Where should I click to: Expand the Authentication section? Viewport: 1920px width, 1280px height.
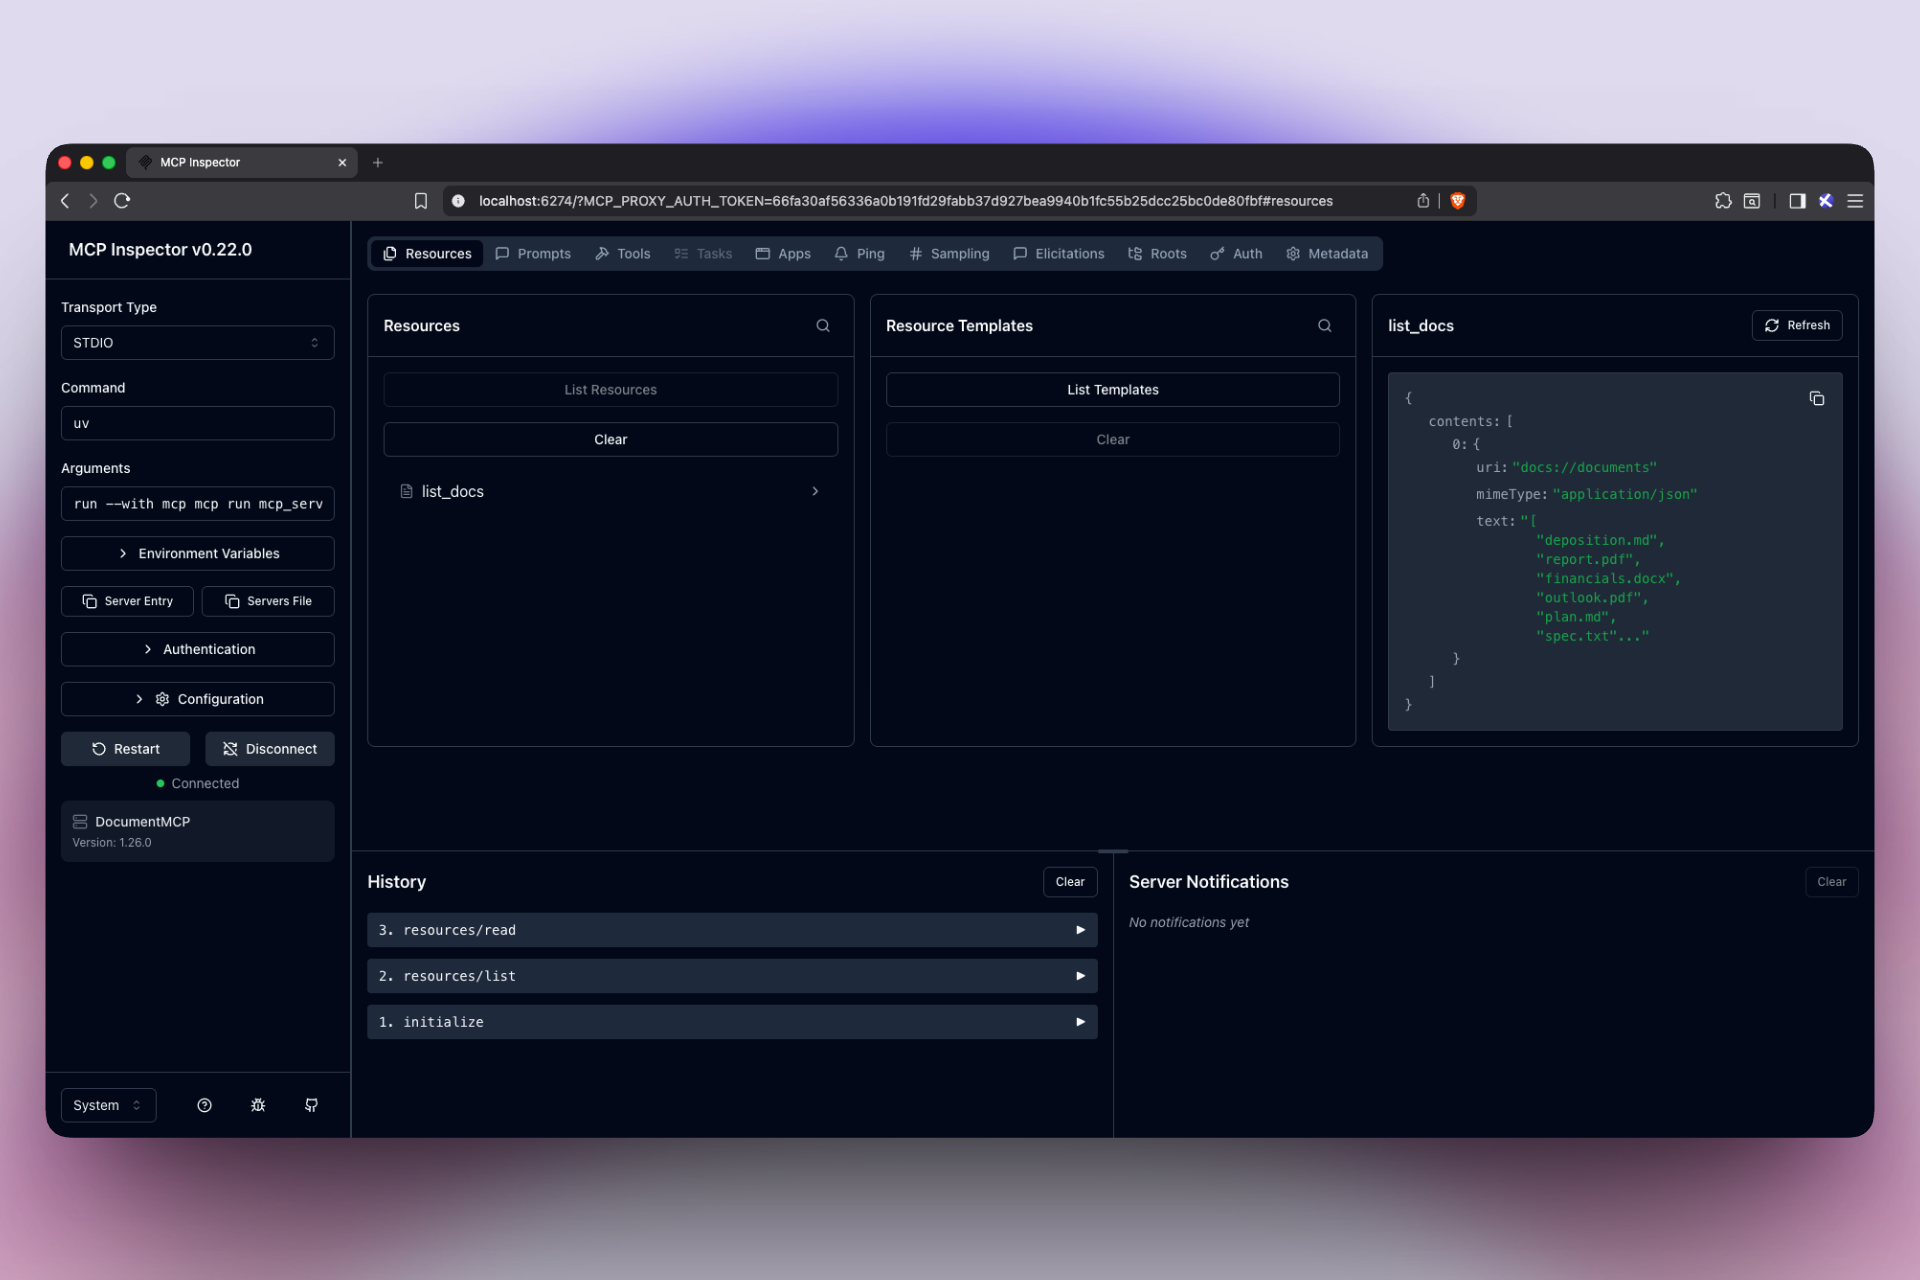tap(198, 649)
